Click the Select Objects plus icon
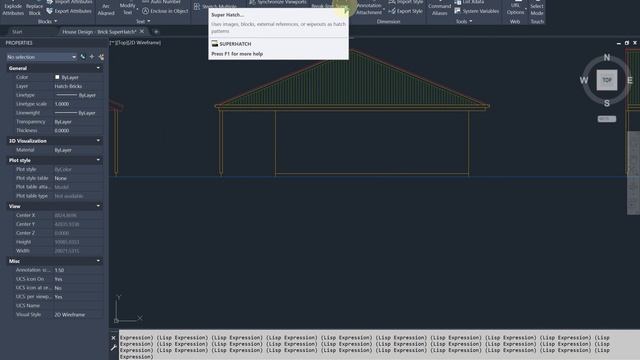 pos(92,57)
